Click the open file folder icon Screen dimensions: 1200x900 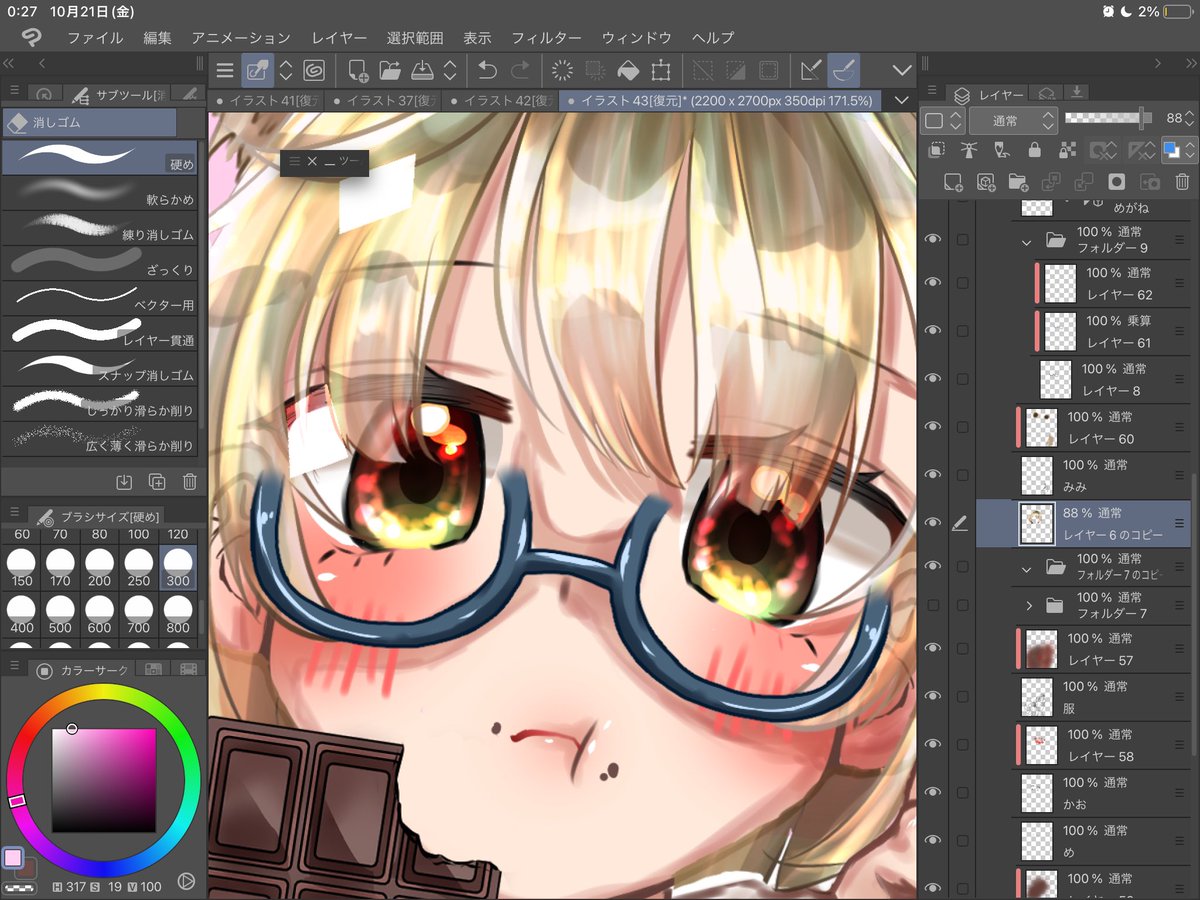[x=389, y=70]
